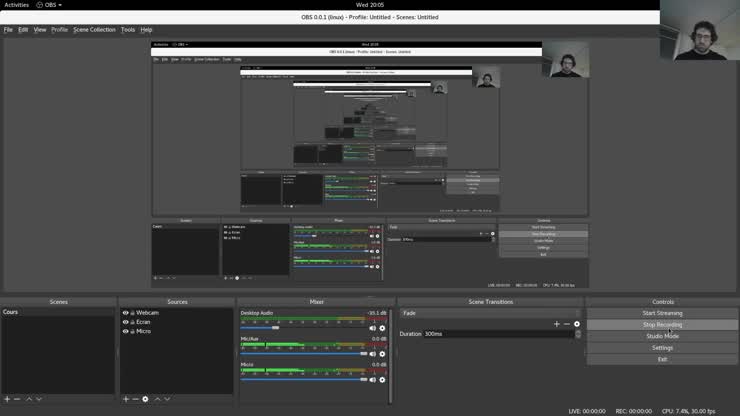Open the Profile menu
This screenshot has height=416, width=740.
[59, 30]
